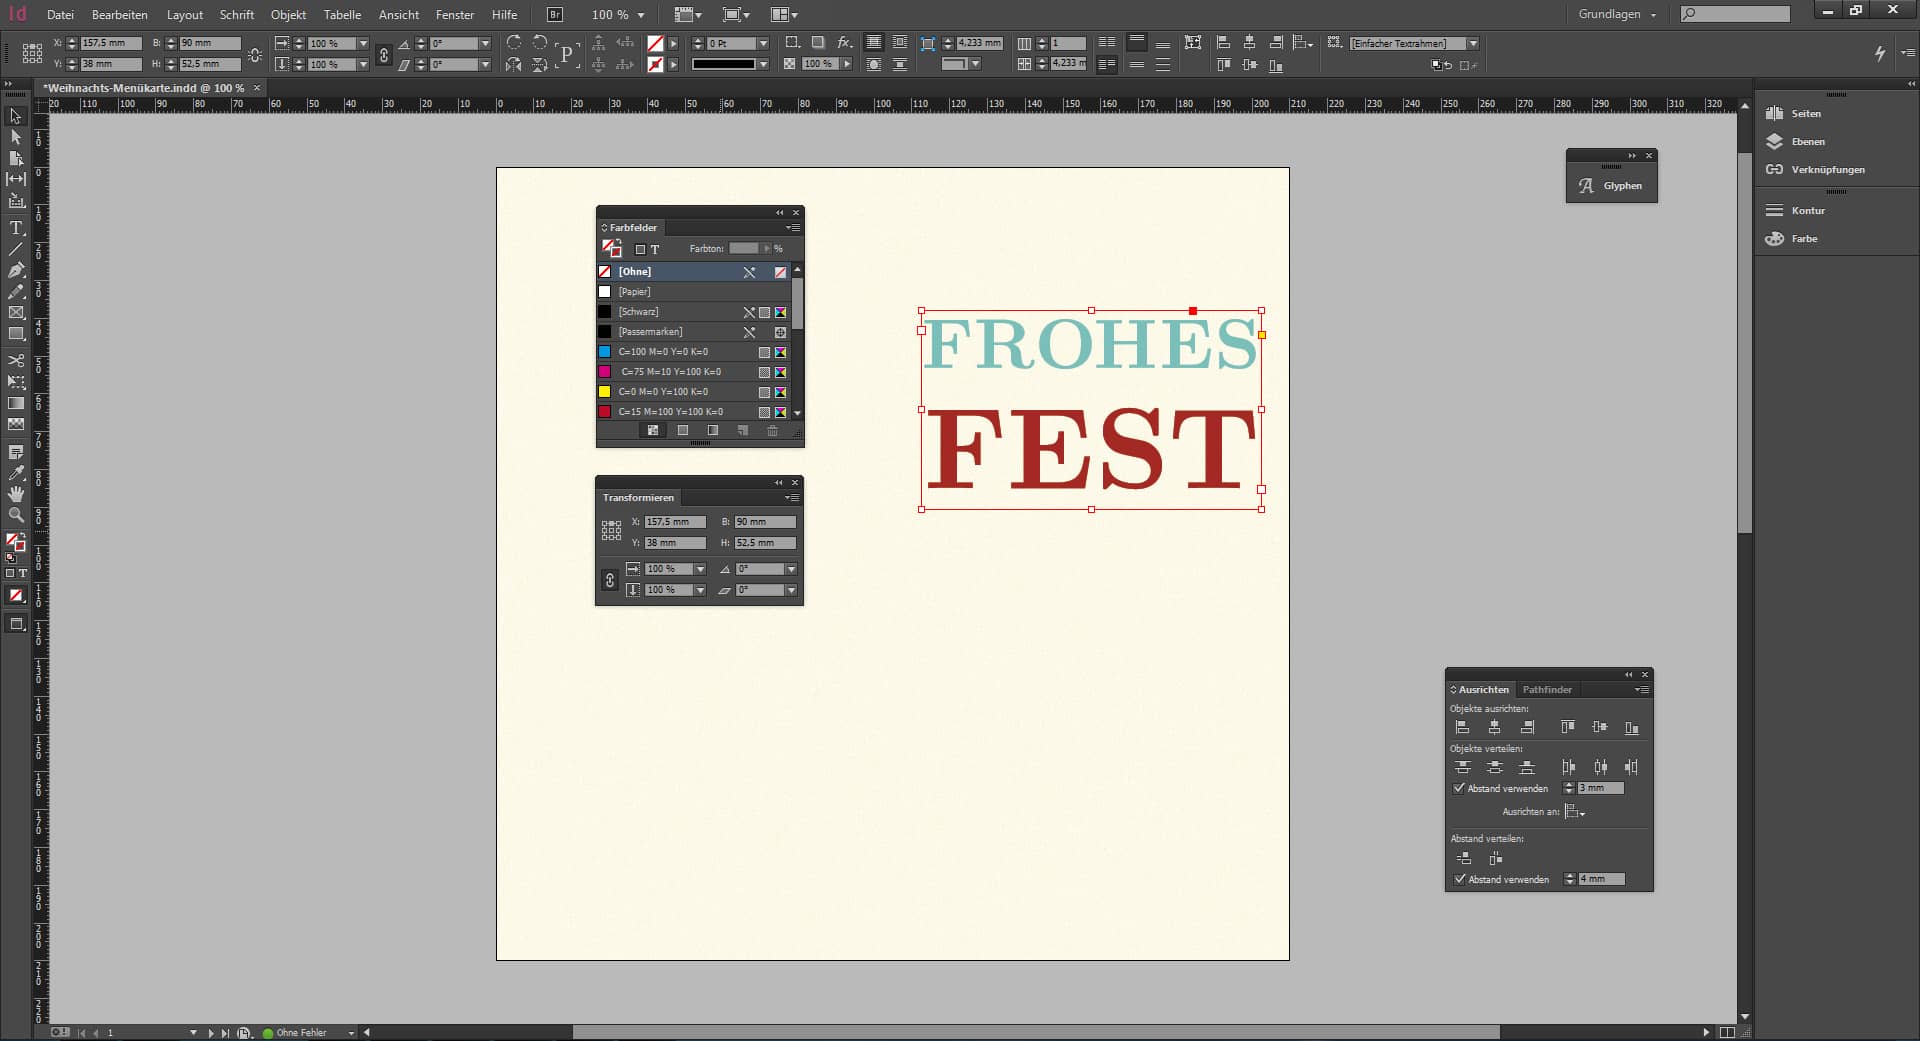Select the Type tool in toolbox
The image size is (1920, 1041).
click(x=16, y=228)
